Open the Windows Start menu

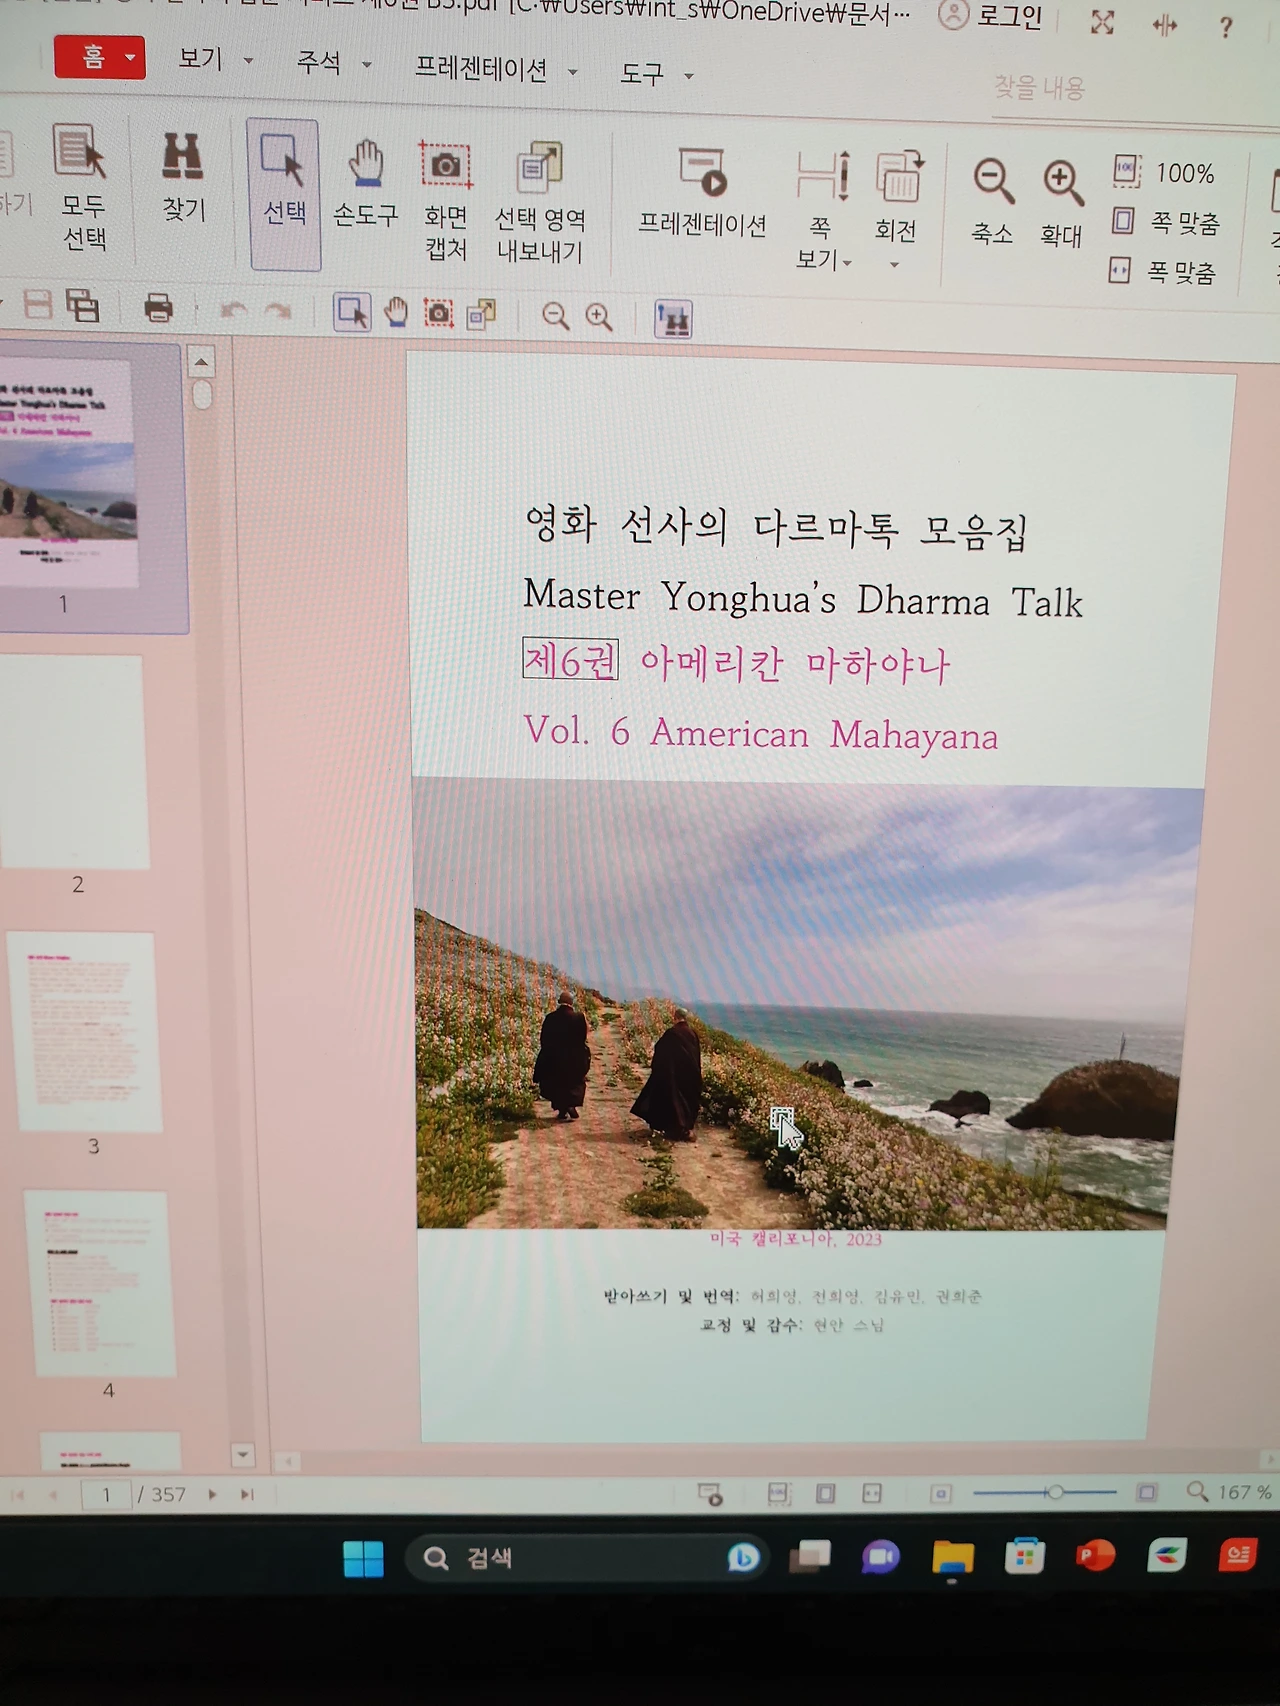pos(363,1558)
